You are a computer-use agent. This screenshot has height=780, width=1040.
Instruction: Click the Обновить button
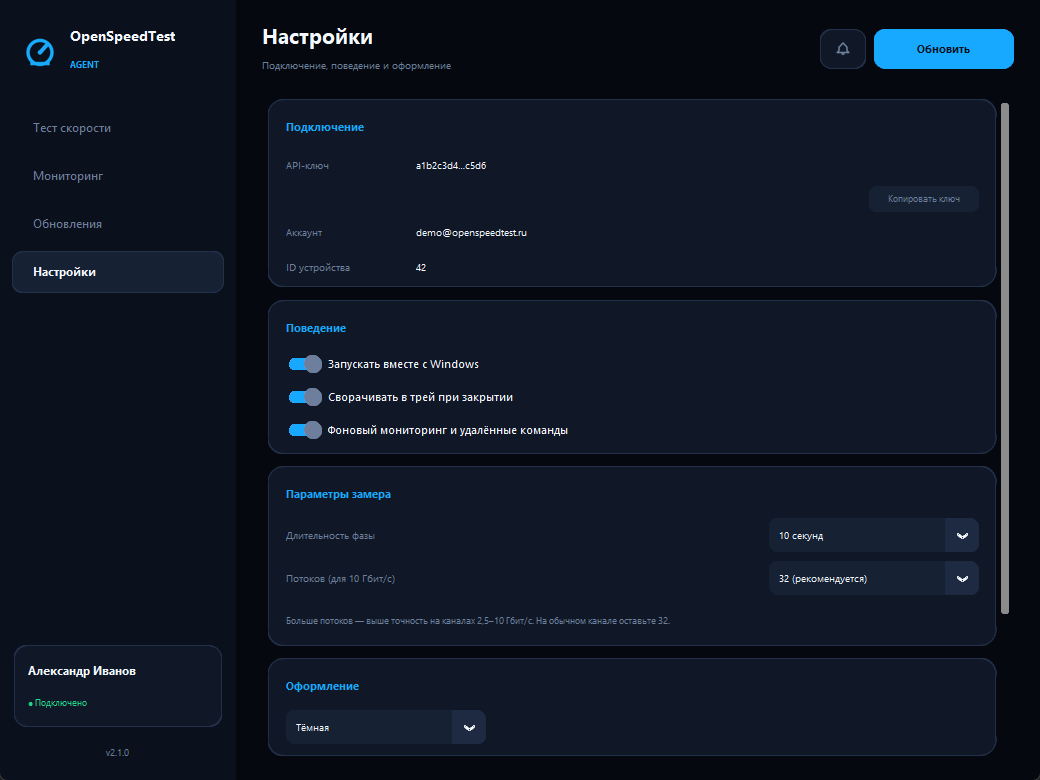[x=943, y=49]
